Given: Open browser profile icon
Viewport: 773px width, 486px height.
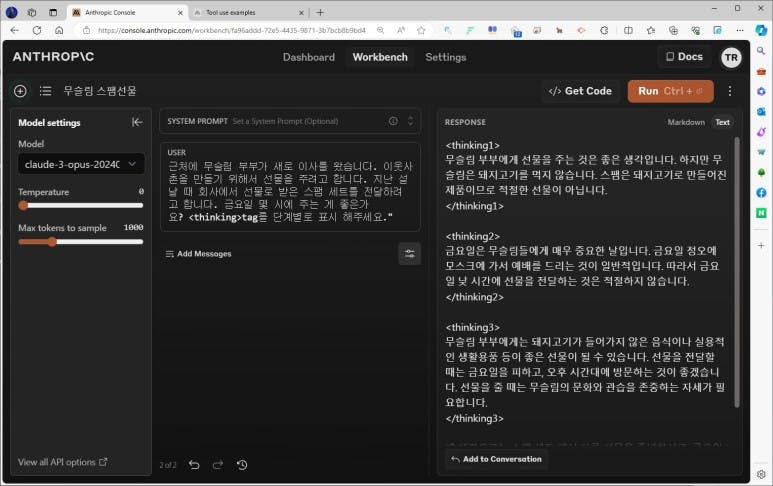Looking at the screenshot, I should (x=12, y=13).
